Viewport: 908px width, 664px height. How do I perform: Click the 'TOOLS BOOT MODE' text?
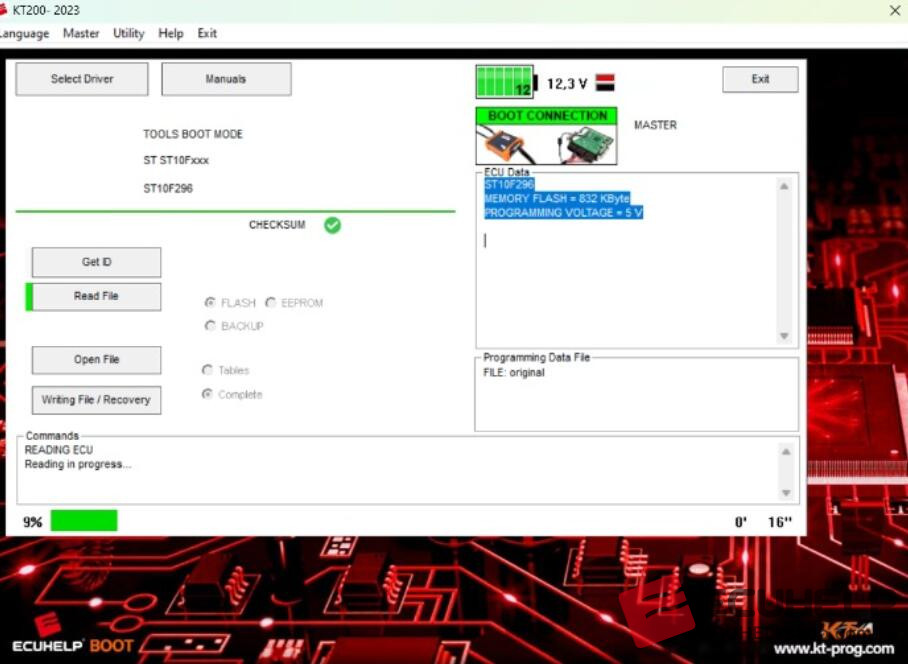[x=193, y=134]
